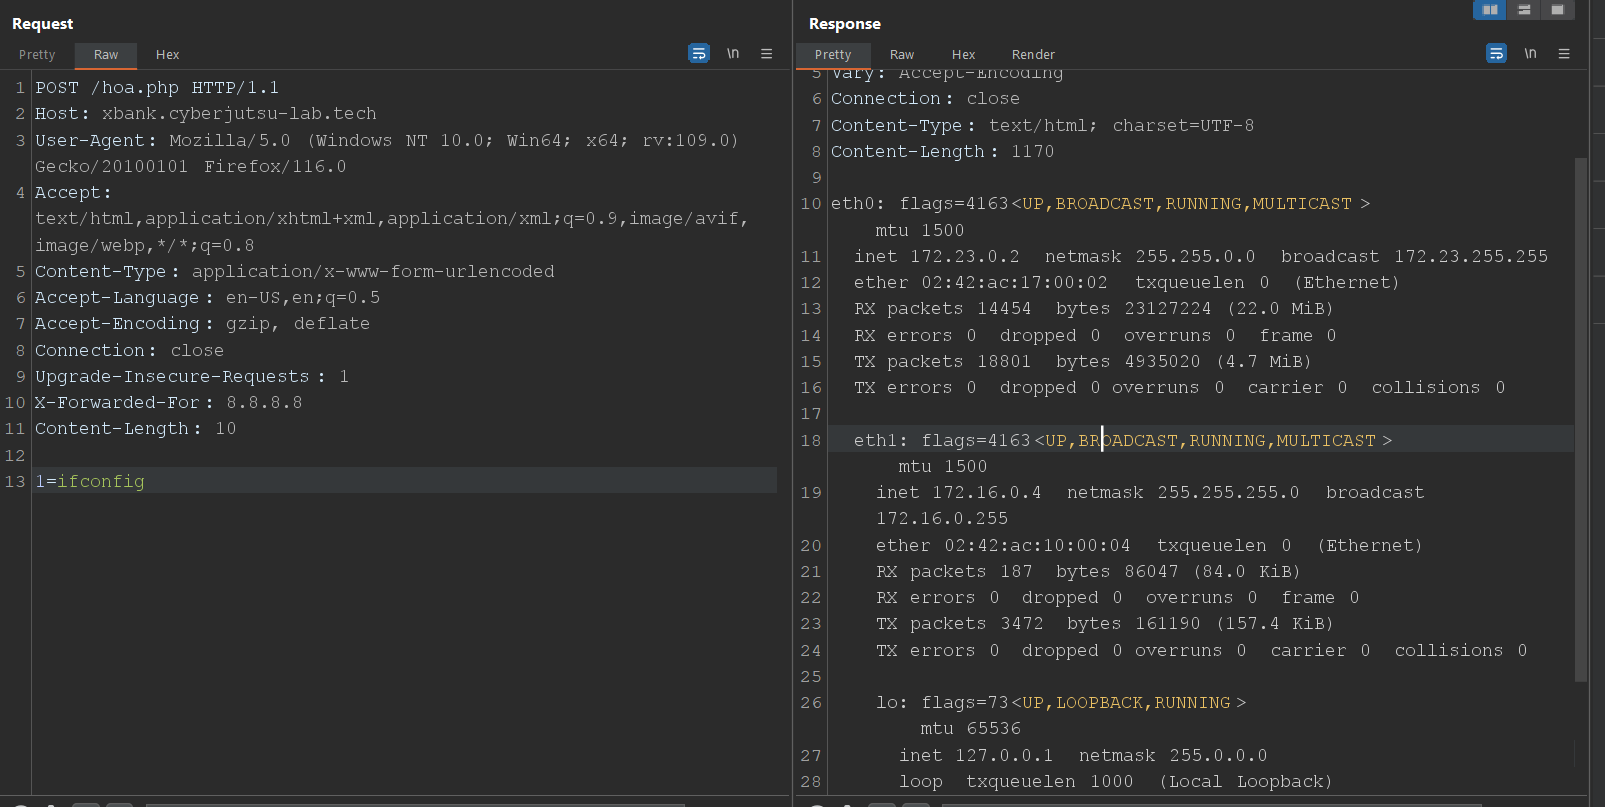Screen dimensions: 1605x807
Task: Click the POST /hoa.php HTTP/1.1 line
Action: point(157,88)
